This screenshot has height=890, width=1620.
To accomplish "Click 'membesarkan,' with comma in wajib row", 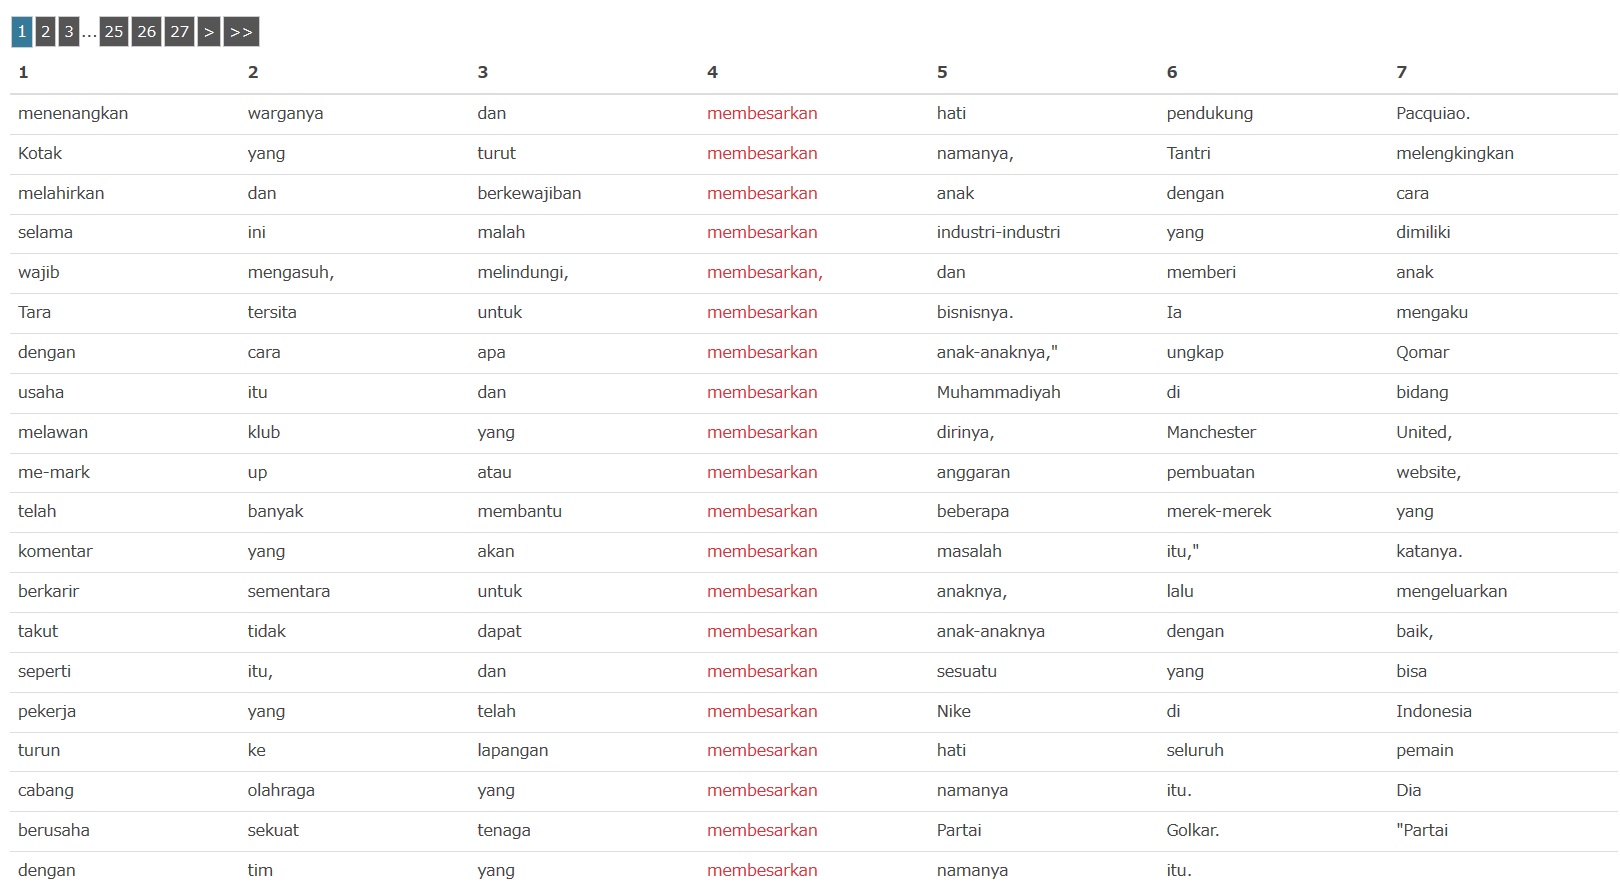I will pyautogui.click(x=765, y=272).
